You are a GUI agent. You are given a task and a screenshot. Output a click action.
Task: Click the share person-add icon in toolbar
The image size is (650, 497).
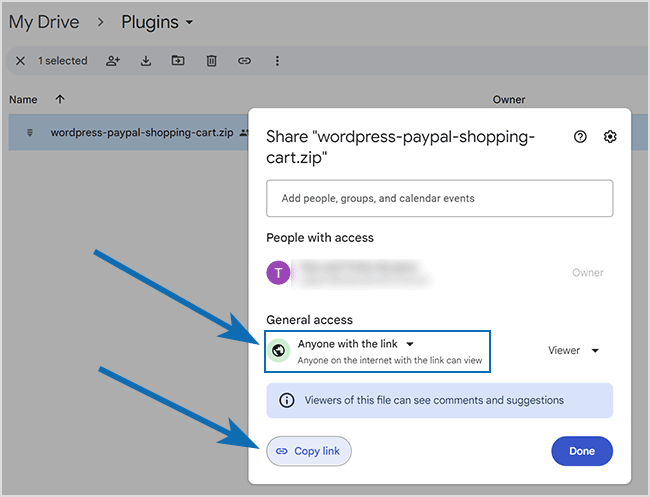[113, 61]
